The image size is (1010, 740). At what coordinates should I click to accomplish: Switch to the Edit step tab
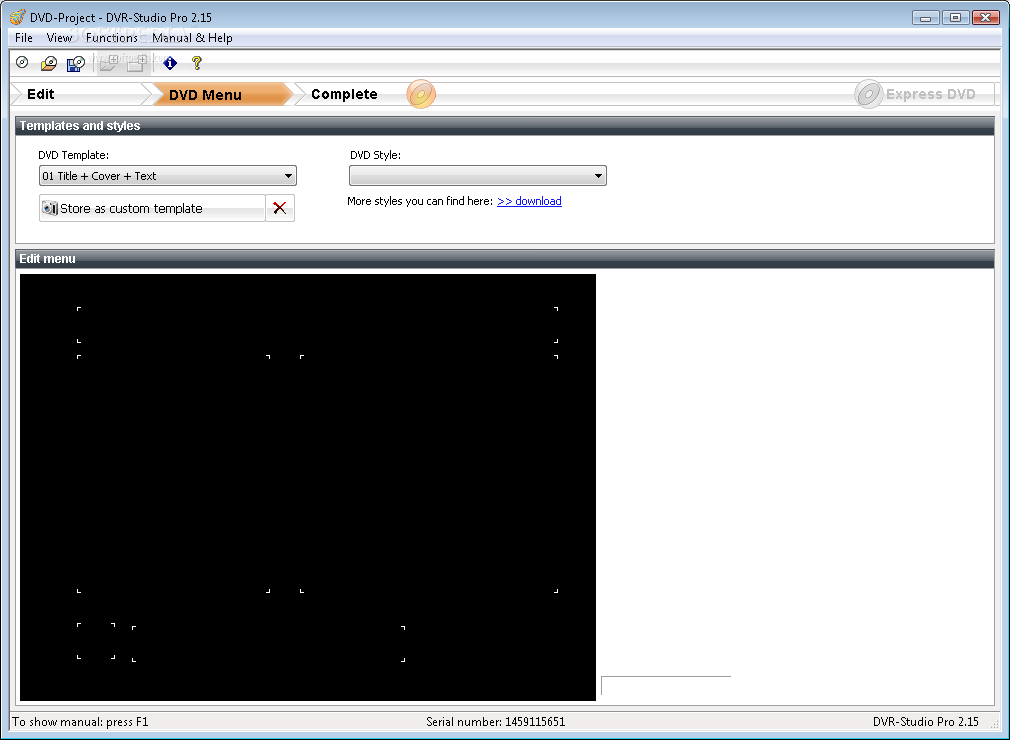coord(81,94)
